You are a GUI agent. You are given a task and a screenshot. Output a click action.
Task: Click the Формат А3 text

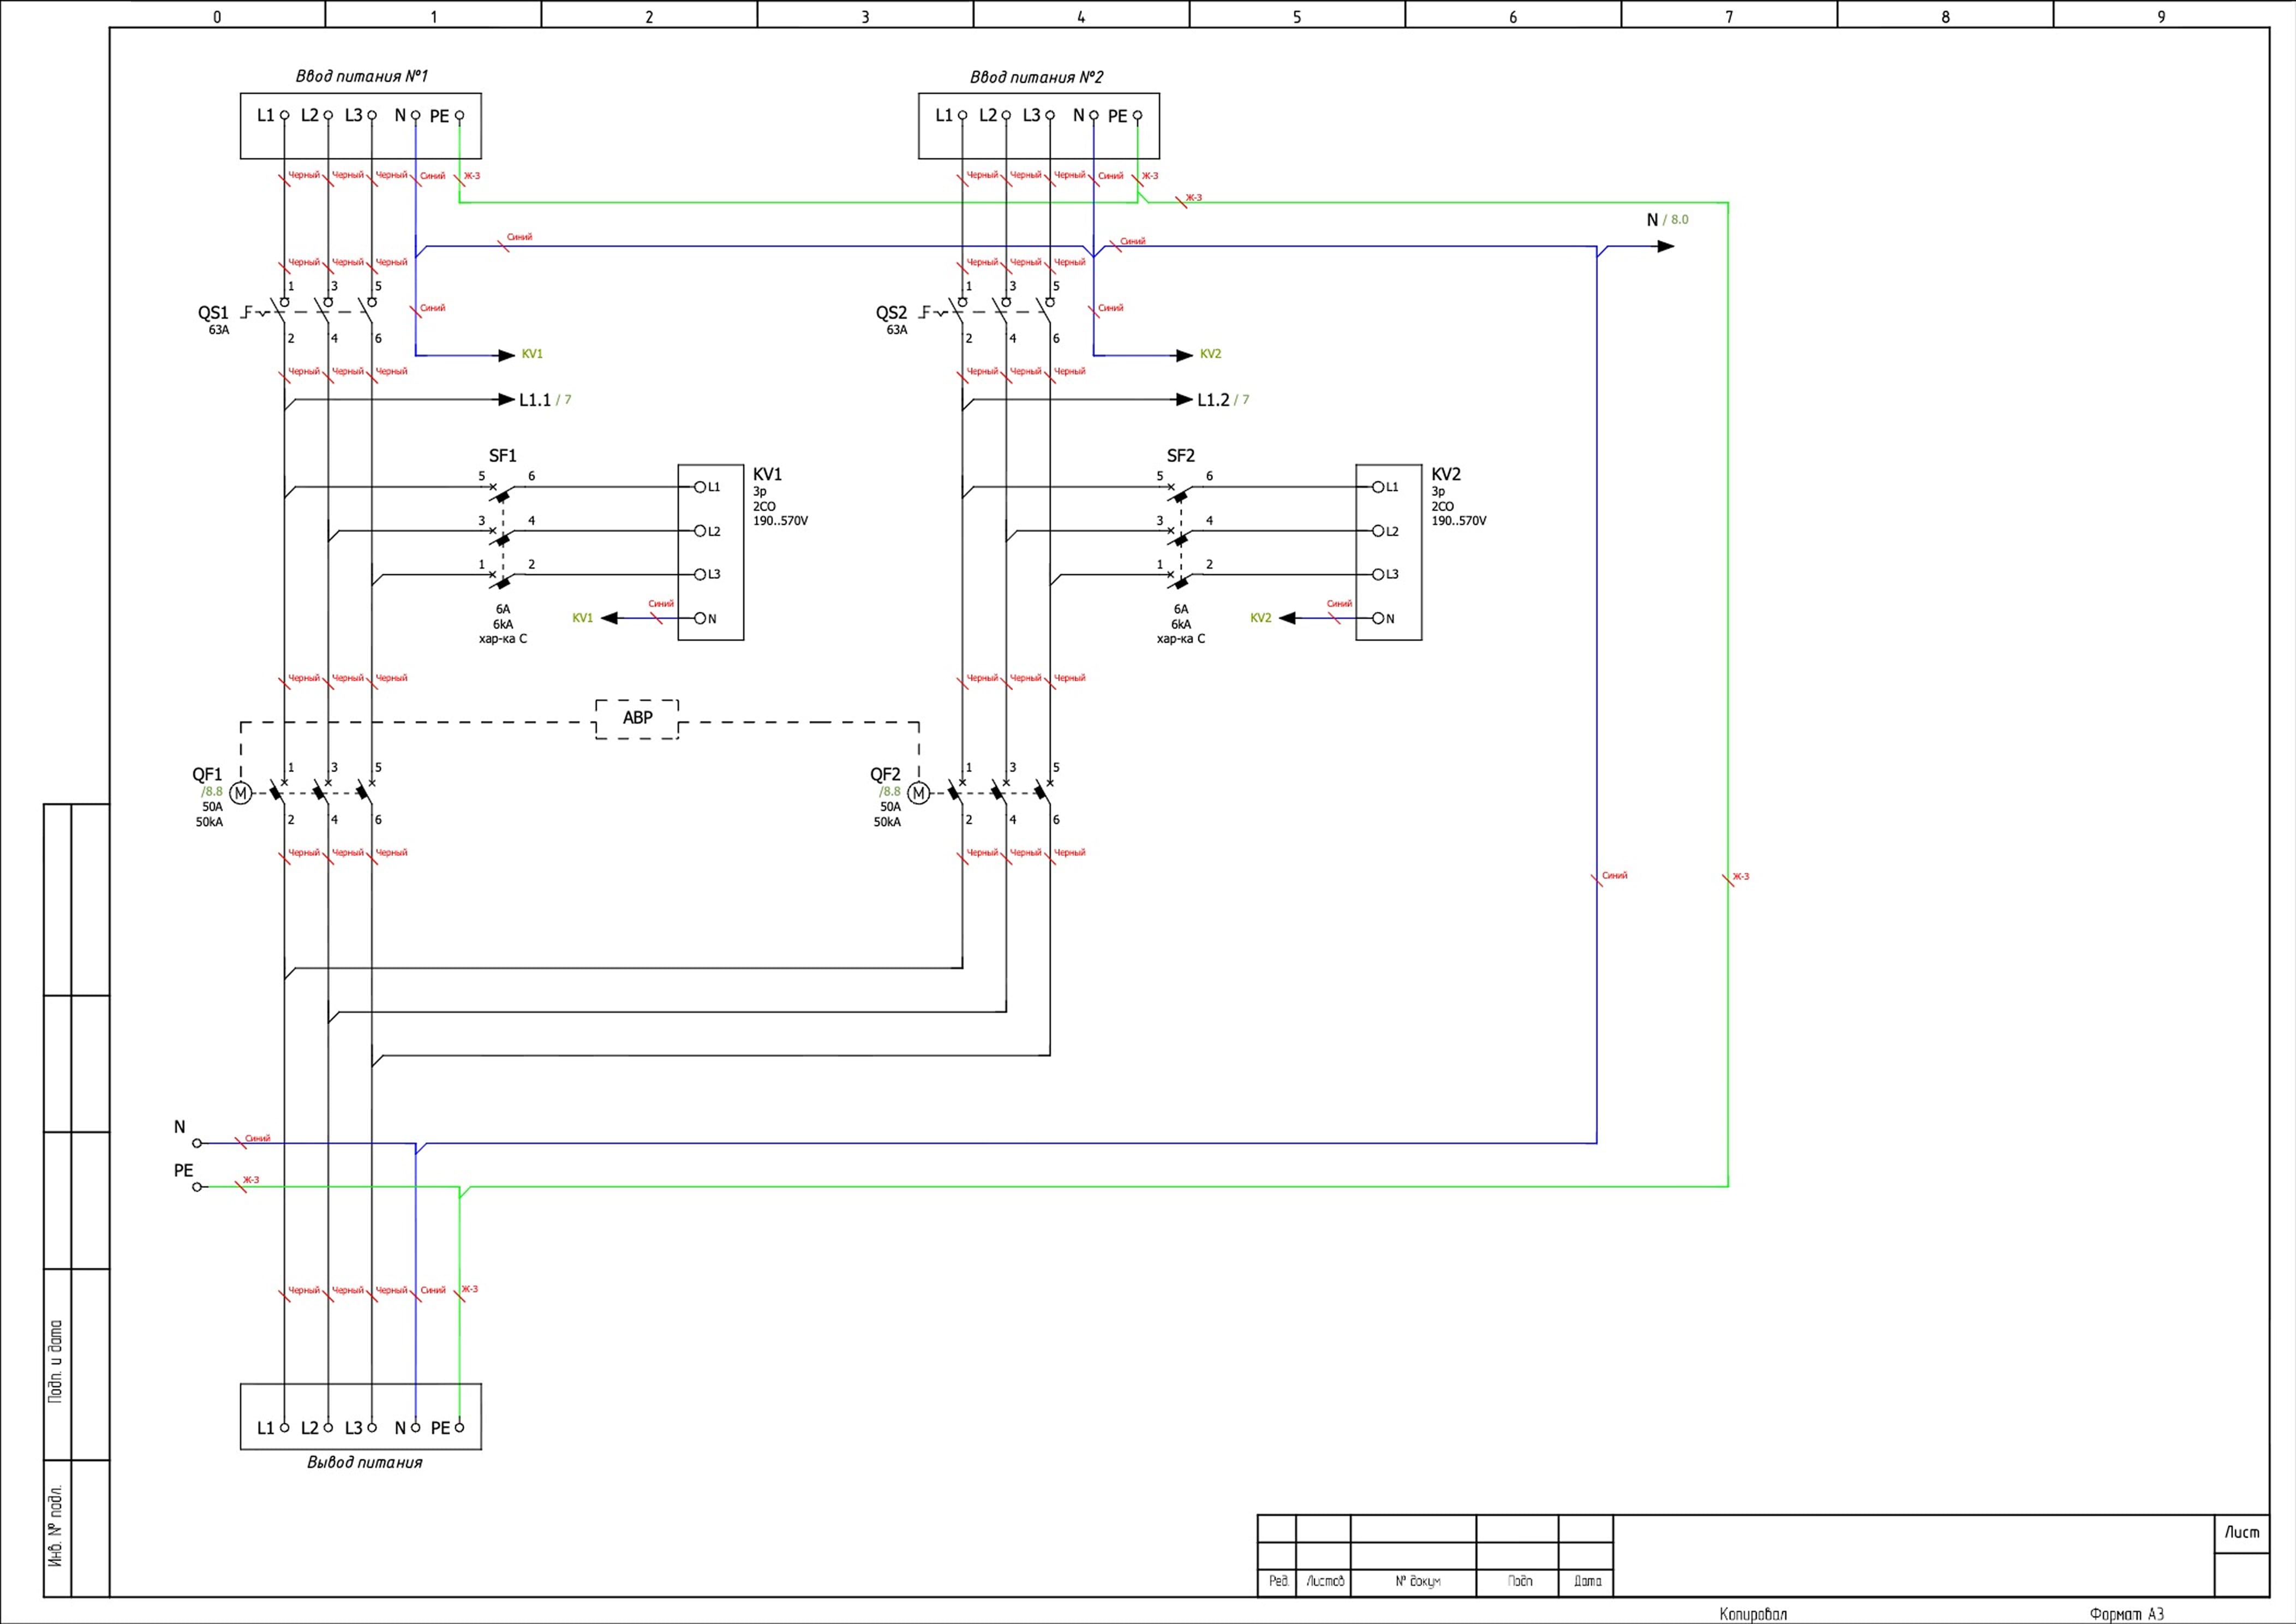coord(2126,1614)
